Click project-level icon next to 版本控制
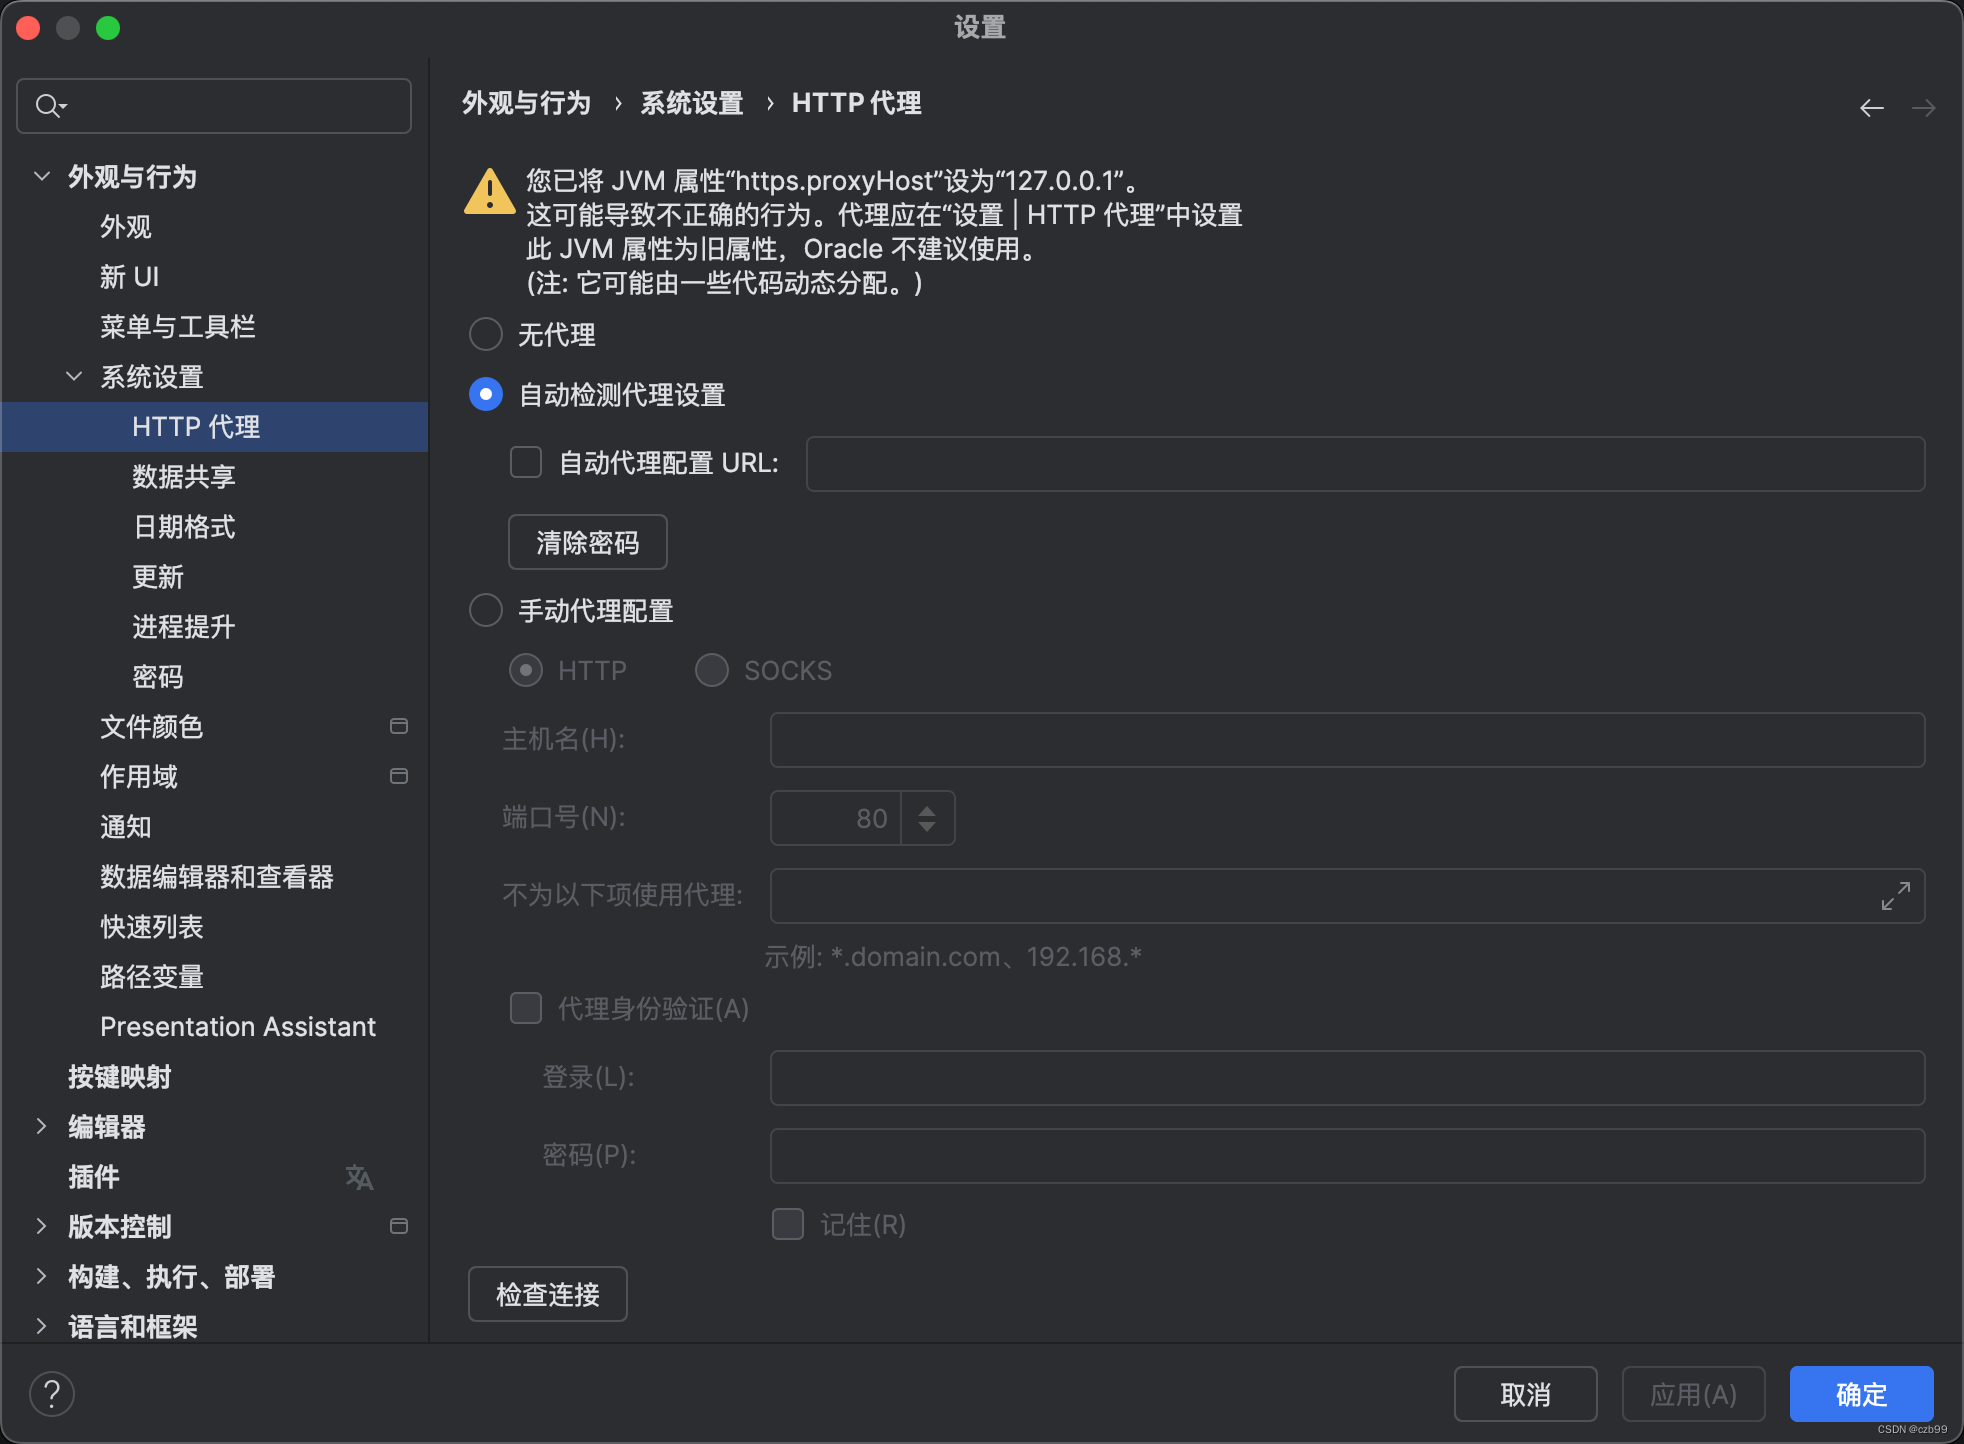1964x1444 pixels. [398, 1226]
